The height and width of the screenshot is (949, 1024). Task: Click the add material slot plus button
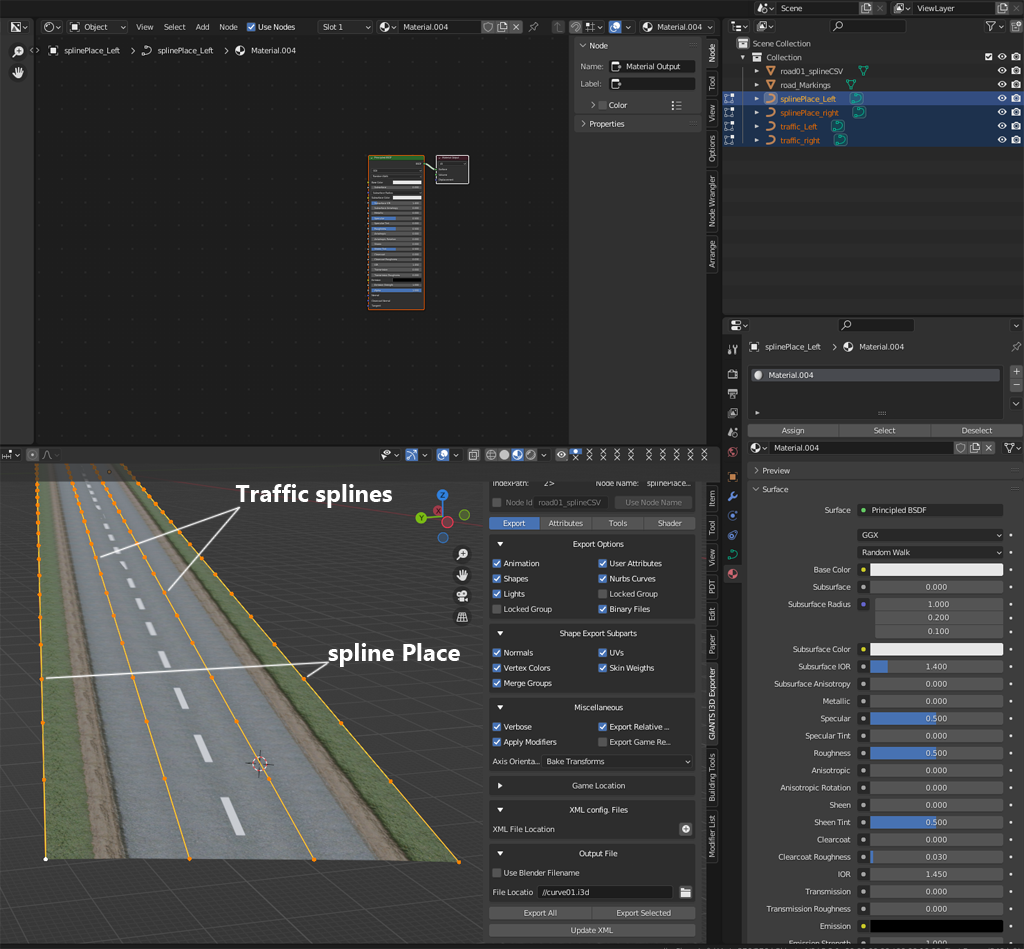point(1016,371)
